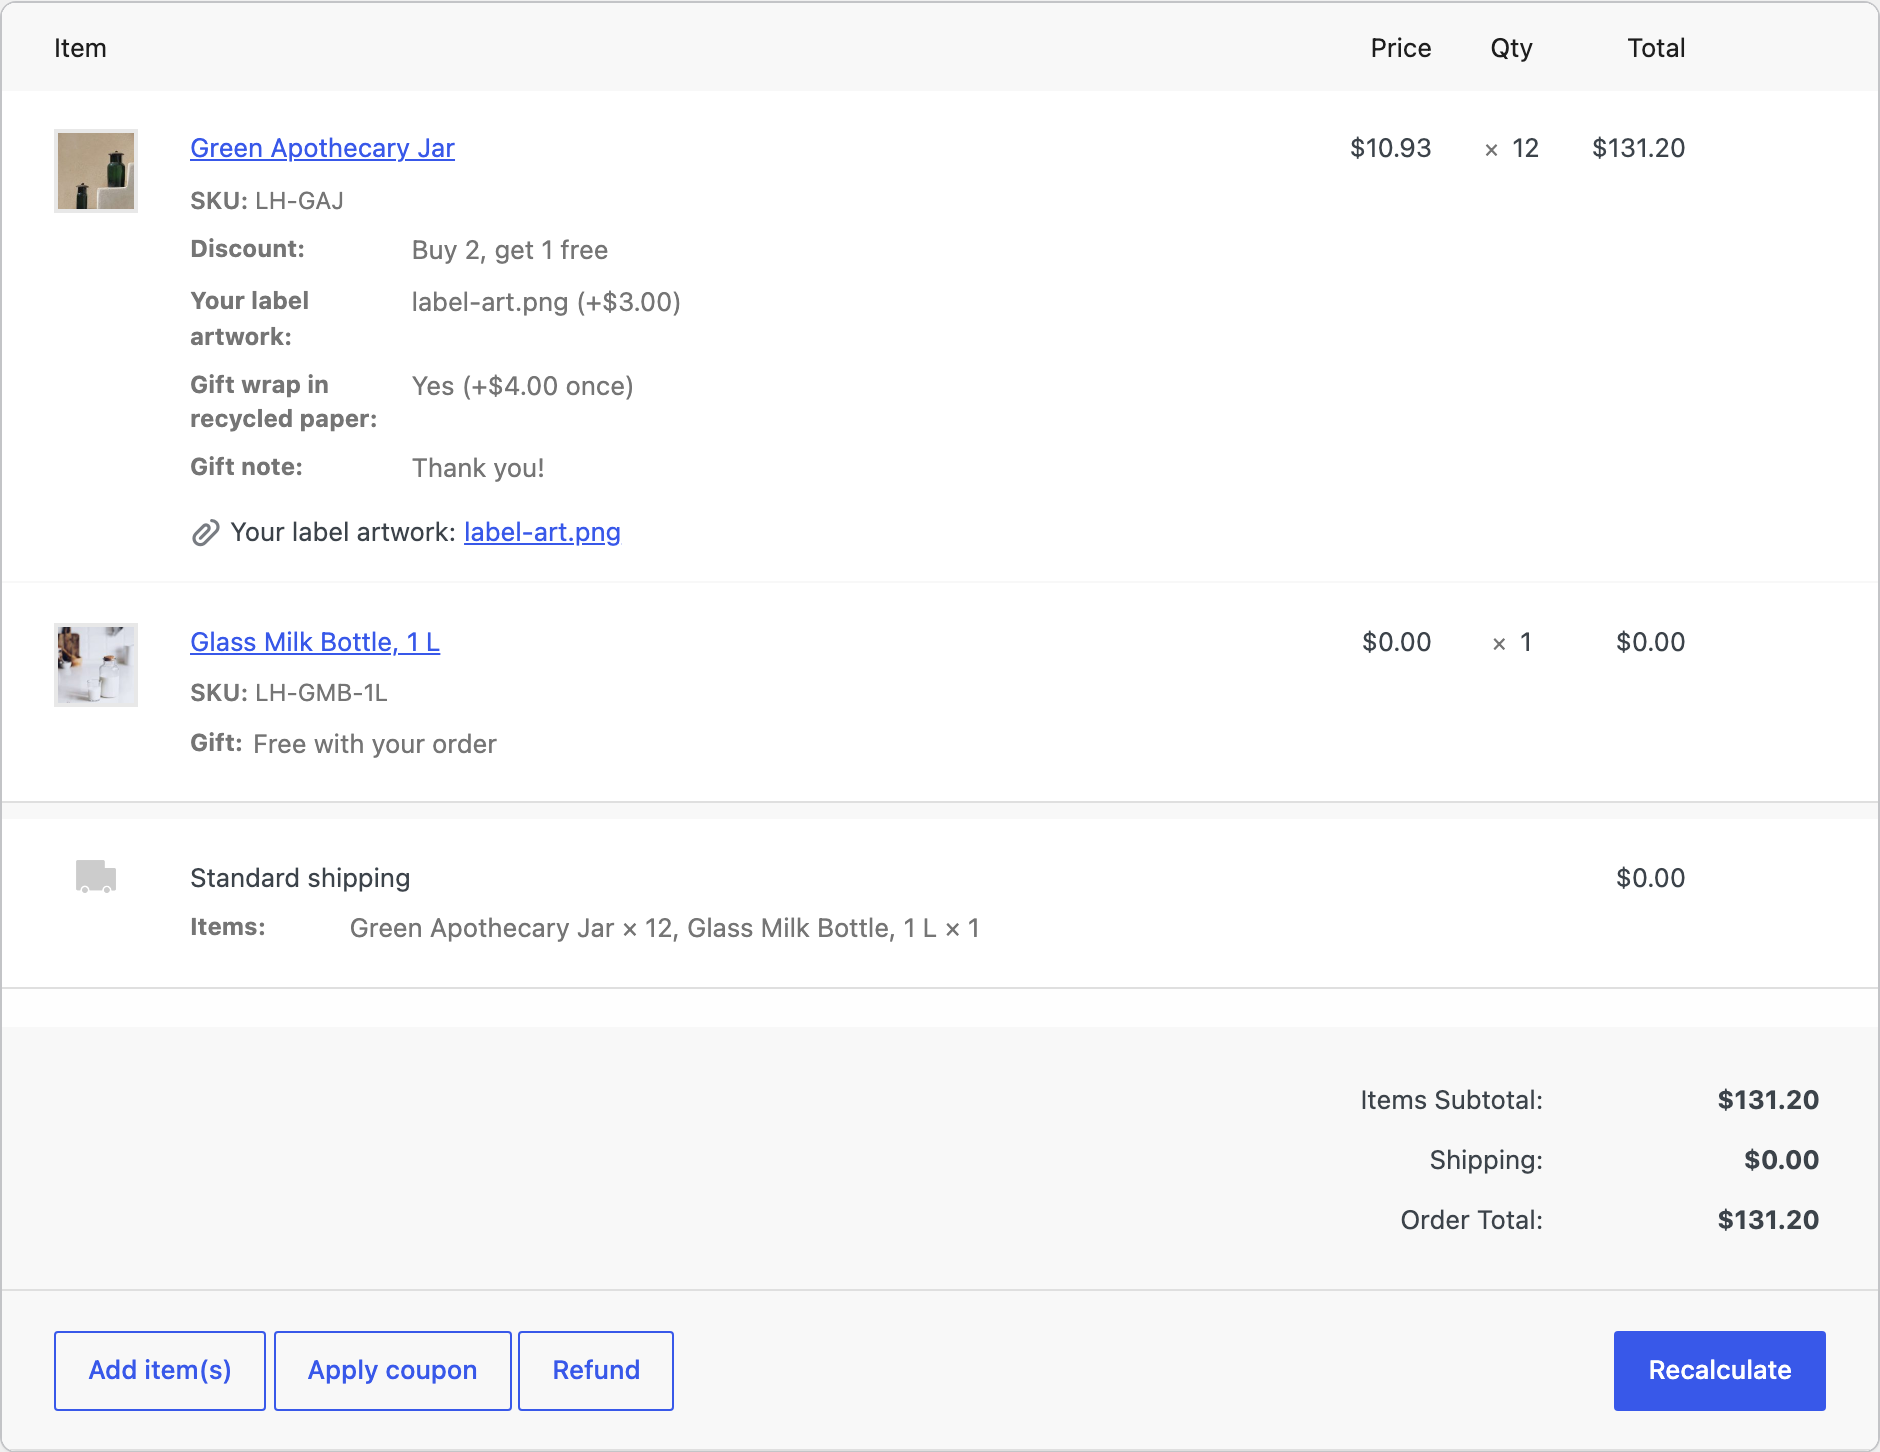Select the SKU: LH-GAJ text
The height and width of the screenshot is (1452, 1880).
click(267, 201)
